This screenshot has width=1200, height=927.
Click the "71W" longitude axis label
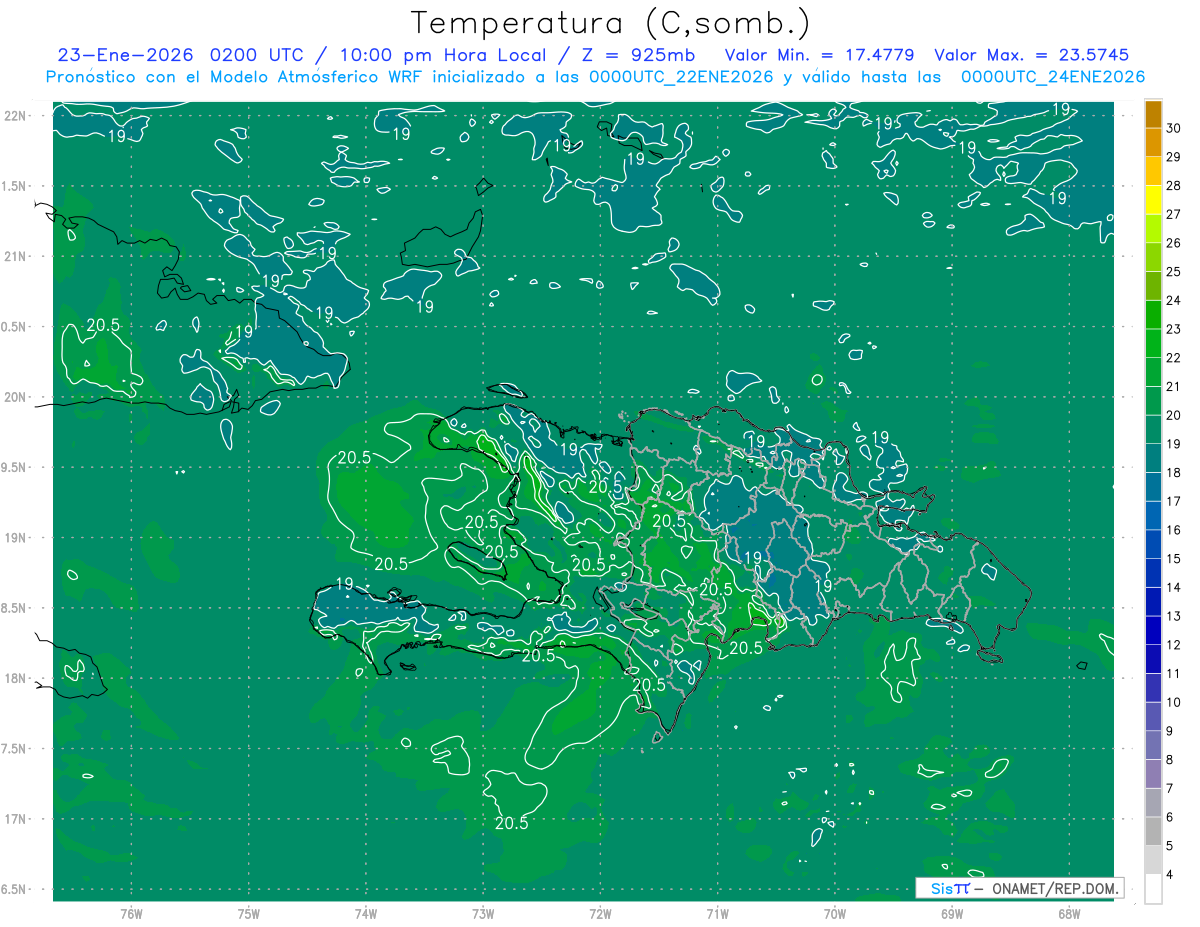717,913
